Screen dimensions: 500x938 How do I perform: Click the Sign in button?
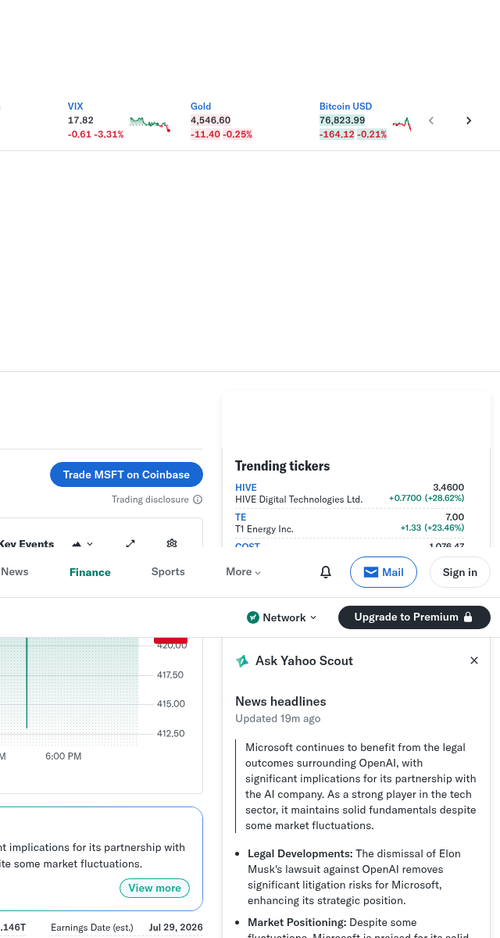point(460,572)
